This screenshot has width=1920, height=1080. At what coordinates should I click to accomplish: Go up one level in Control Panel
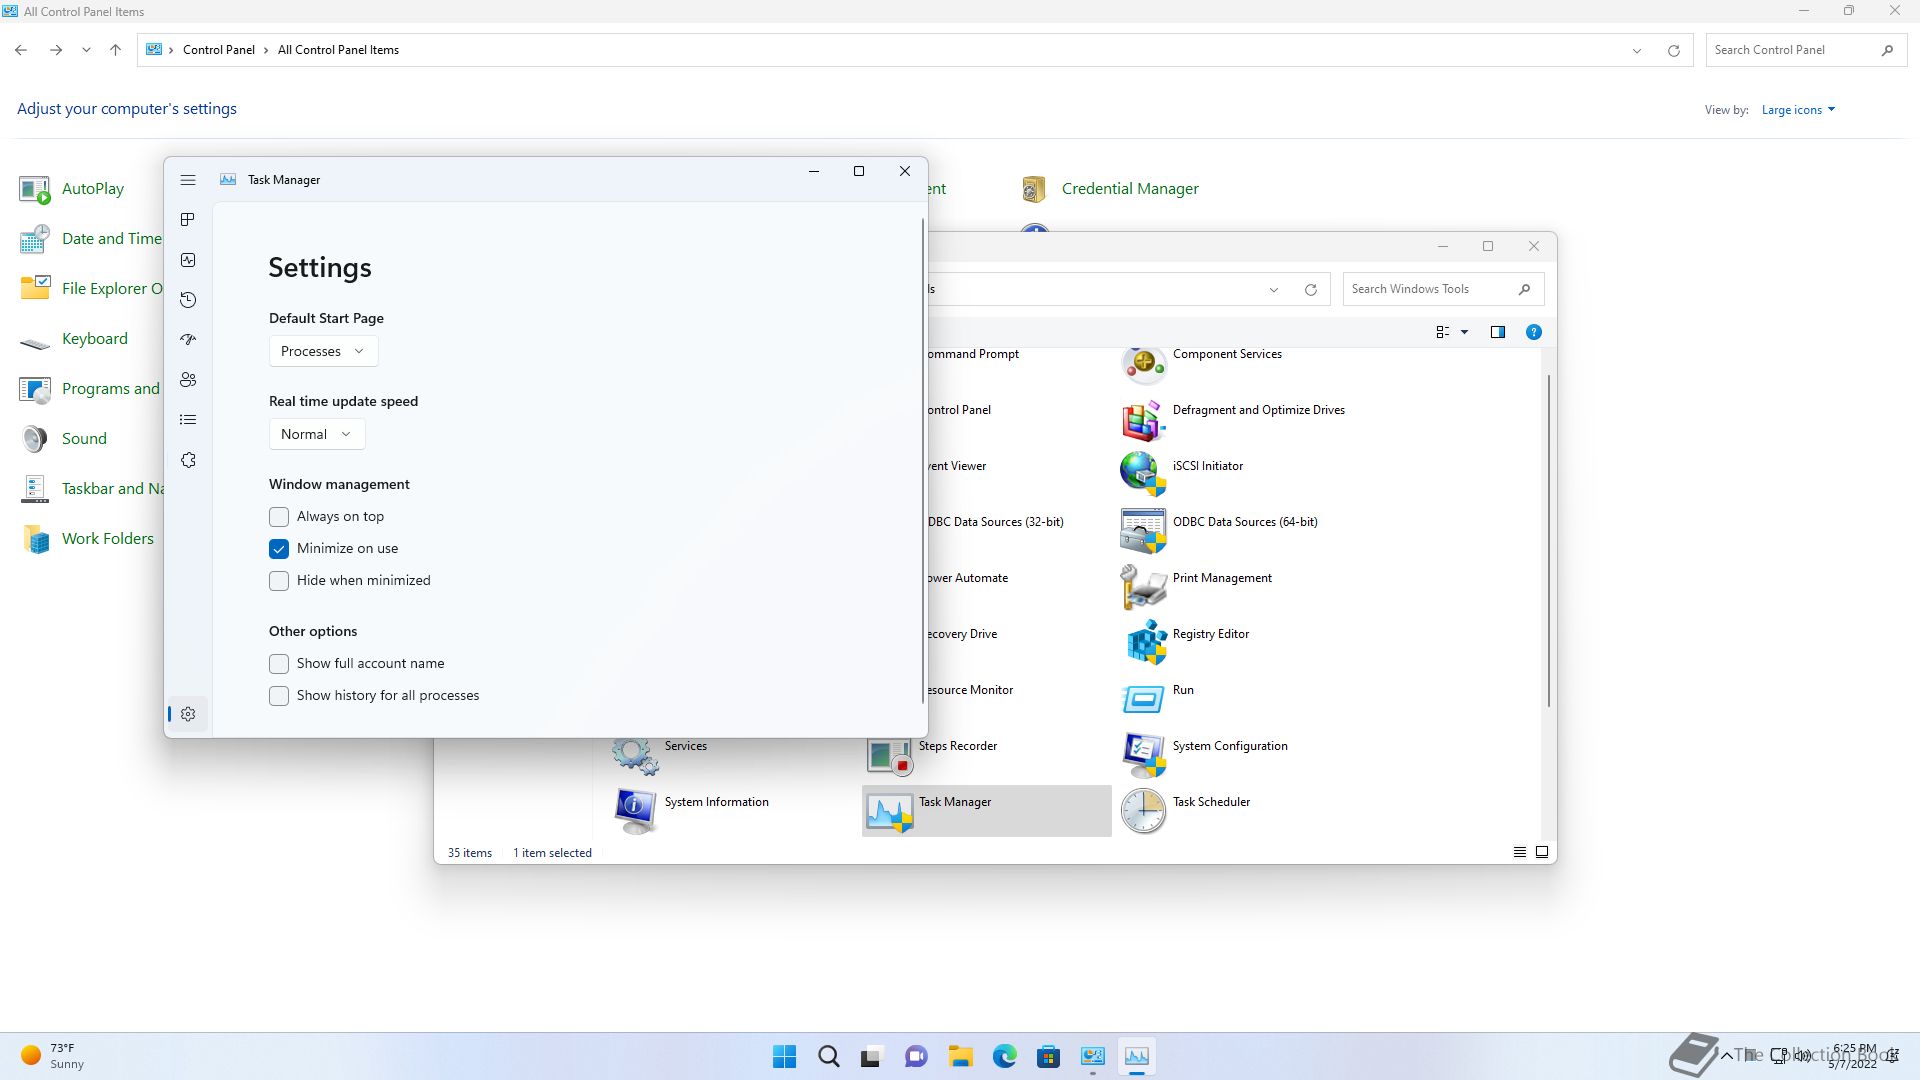click(116, 50)
